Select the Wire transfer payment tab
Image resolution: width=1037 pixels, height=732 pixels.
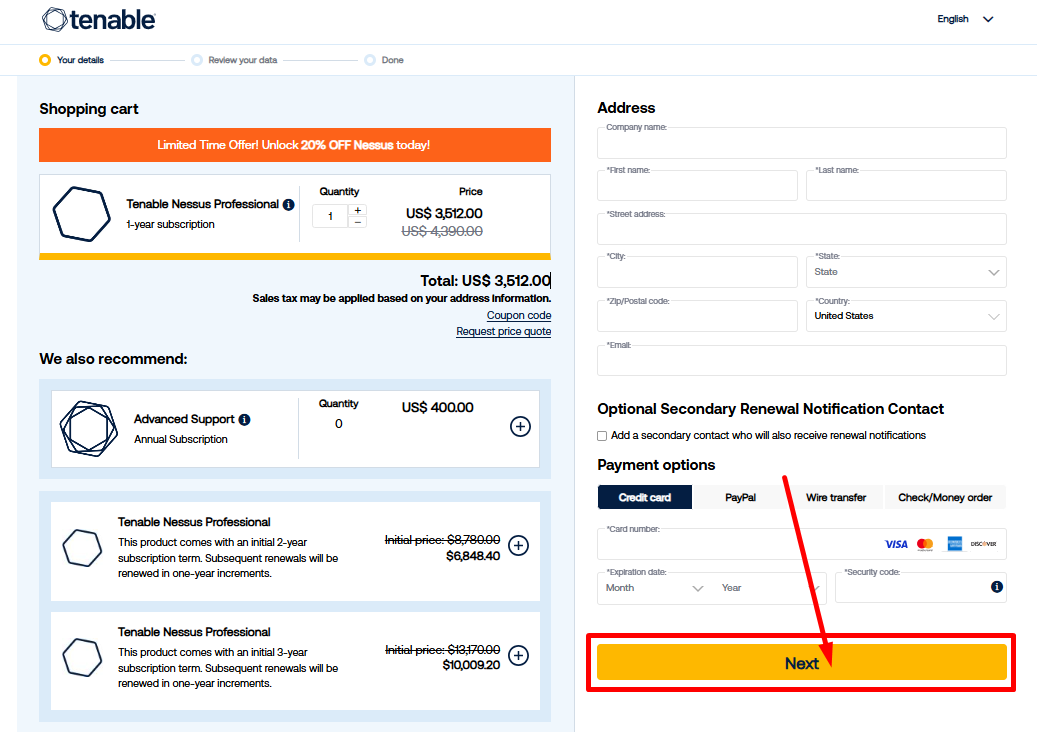coord(836,497)
